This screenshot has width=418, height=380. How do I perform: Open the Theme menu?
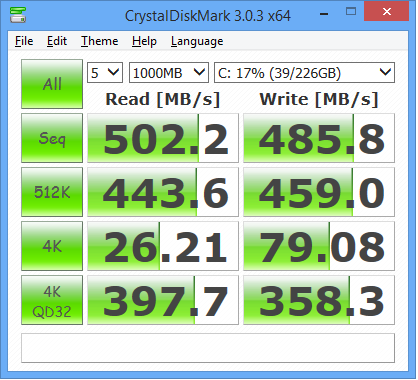click(99, 41)
